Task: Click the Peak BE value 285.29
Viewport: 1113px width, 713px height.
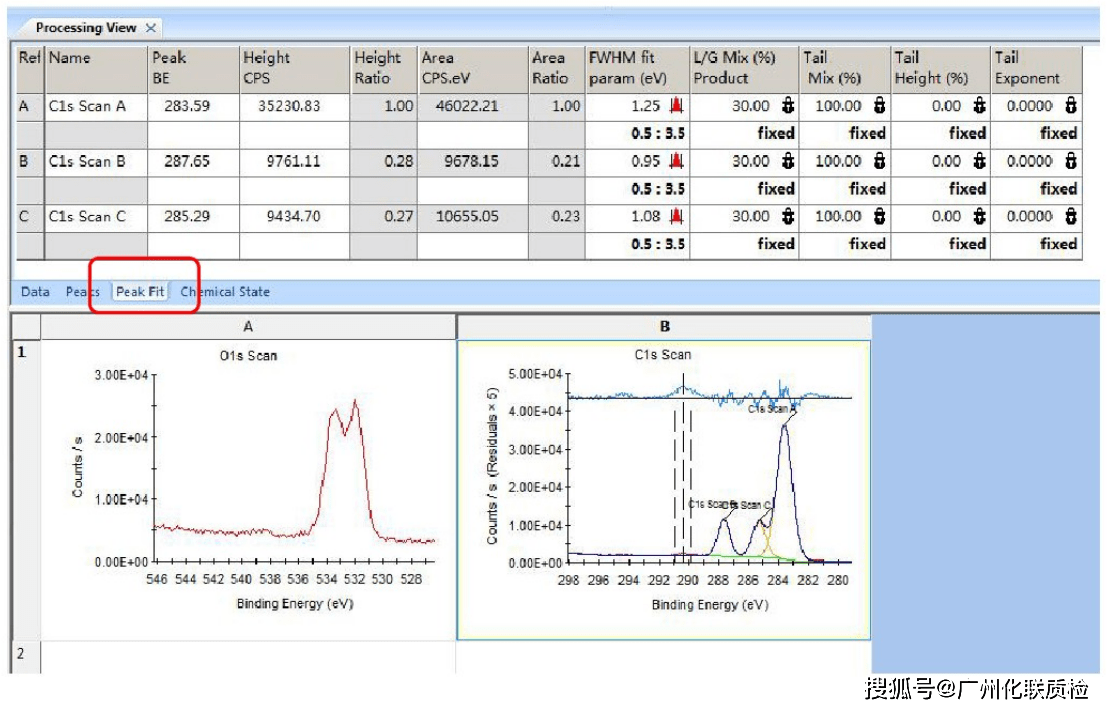Action: [187, 217]
